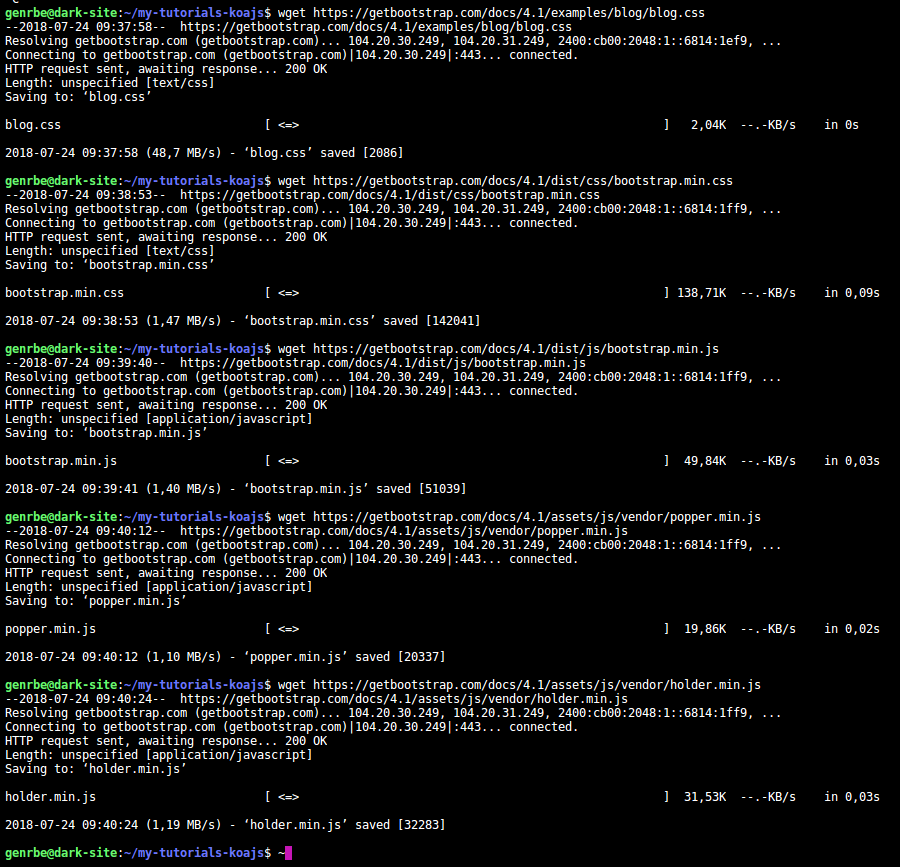Viewport: 900px width, 867px height.
Task: Click the 'in 0,02s' duration text
Action: click(852, 629)
